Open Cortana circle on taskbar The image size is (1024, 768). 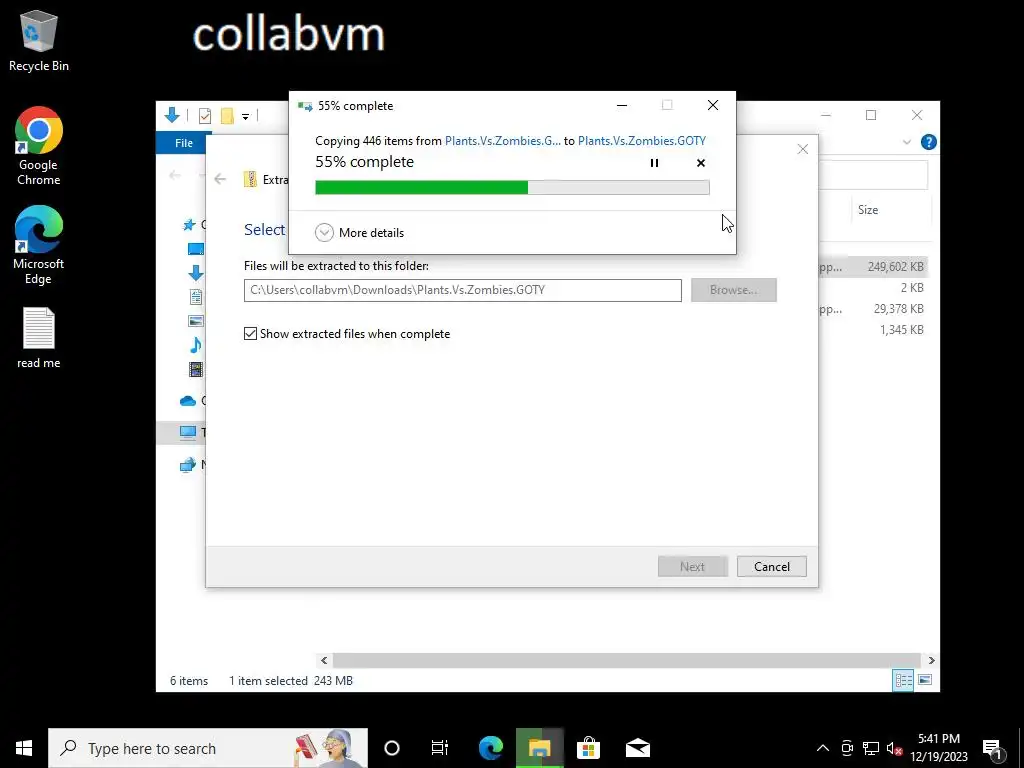coord(392,748)
